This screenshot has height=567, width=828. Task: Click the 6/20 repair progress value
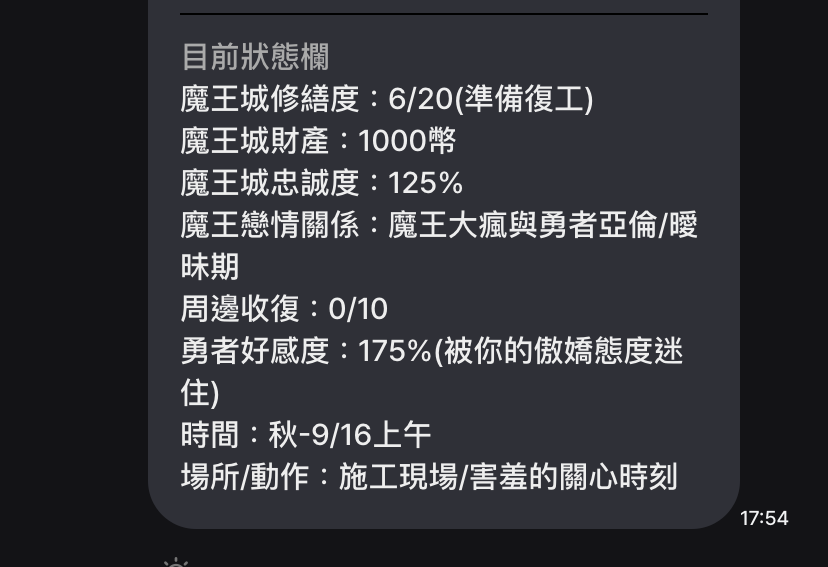pos(421,99)
